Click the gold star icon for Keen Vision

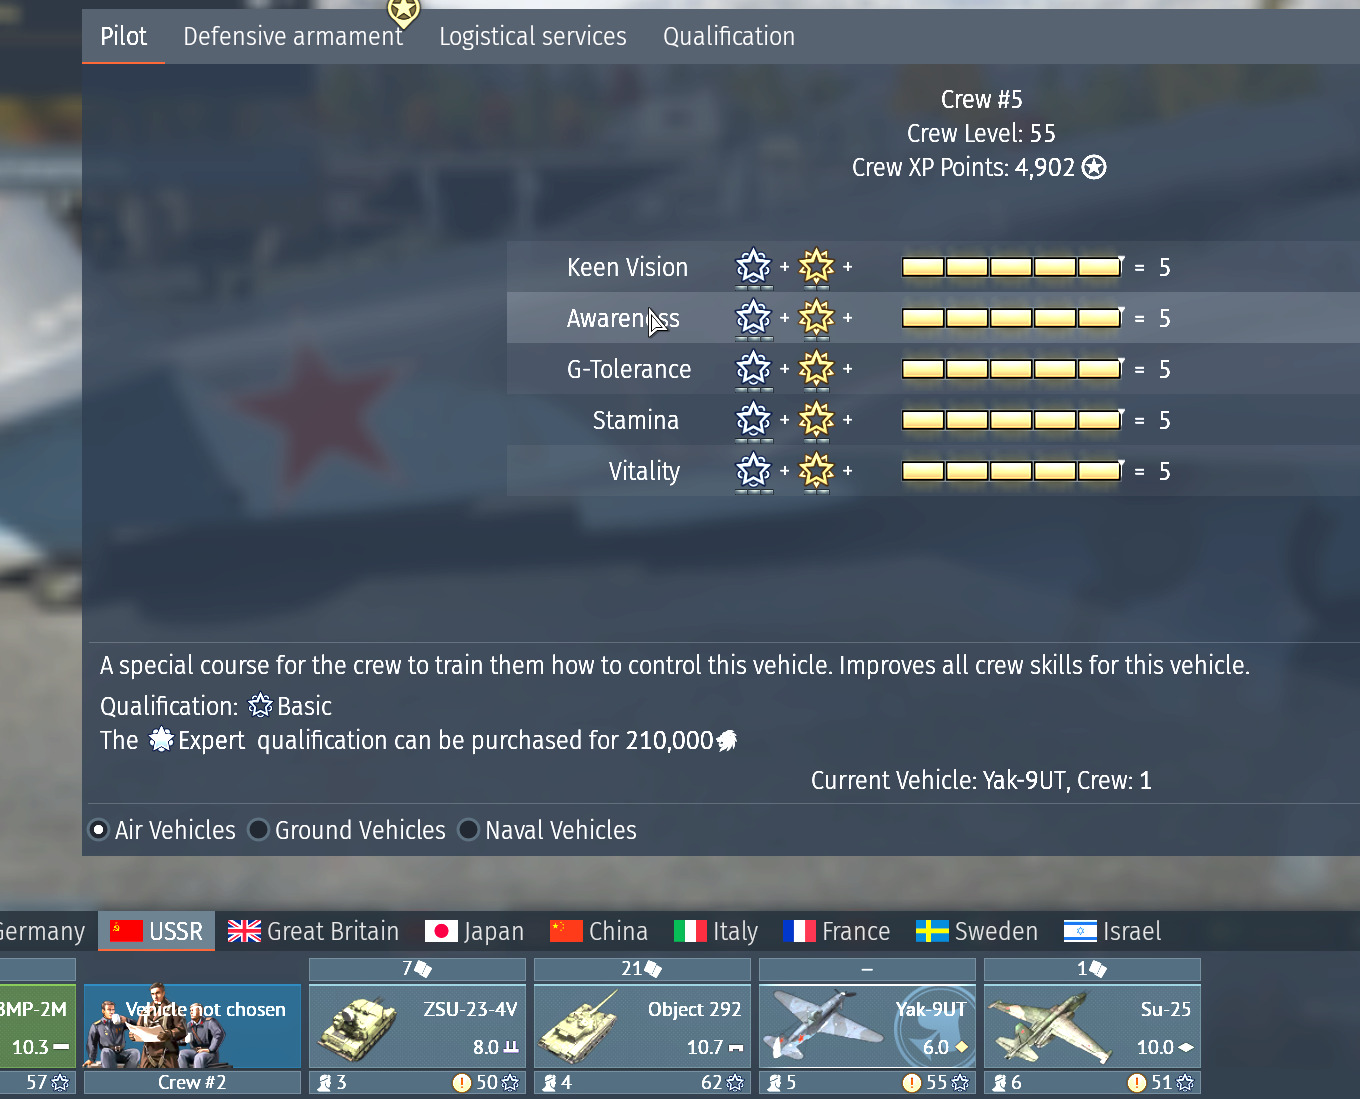point(816,267)
